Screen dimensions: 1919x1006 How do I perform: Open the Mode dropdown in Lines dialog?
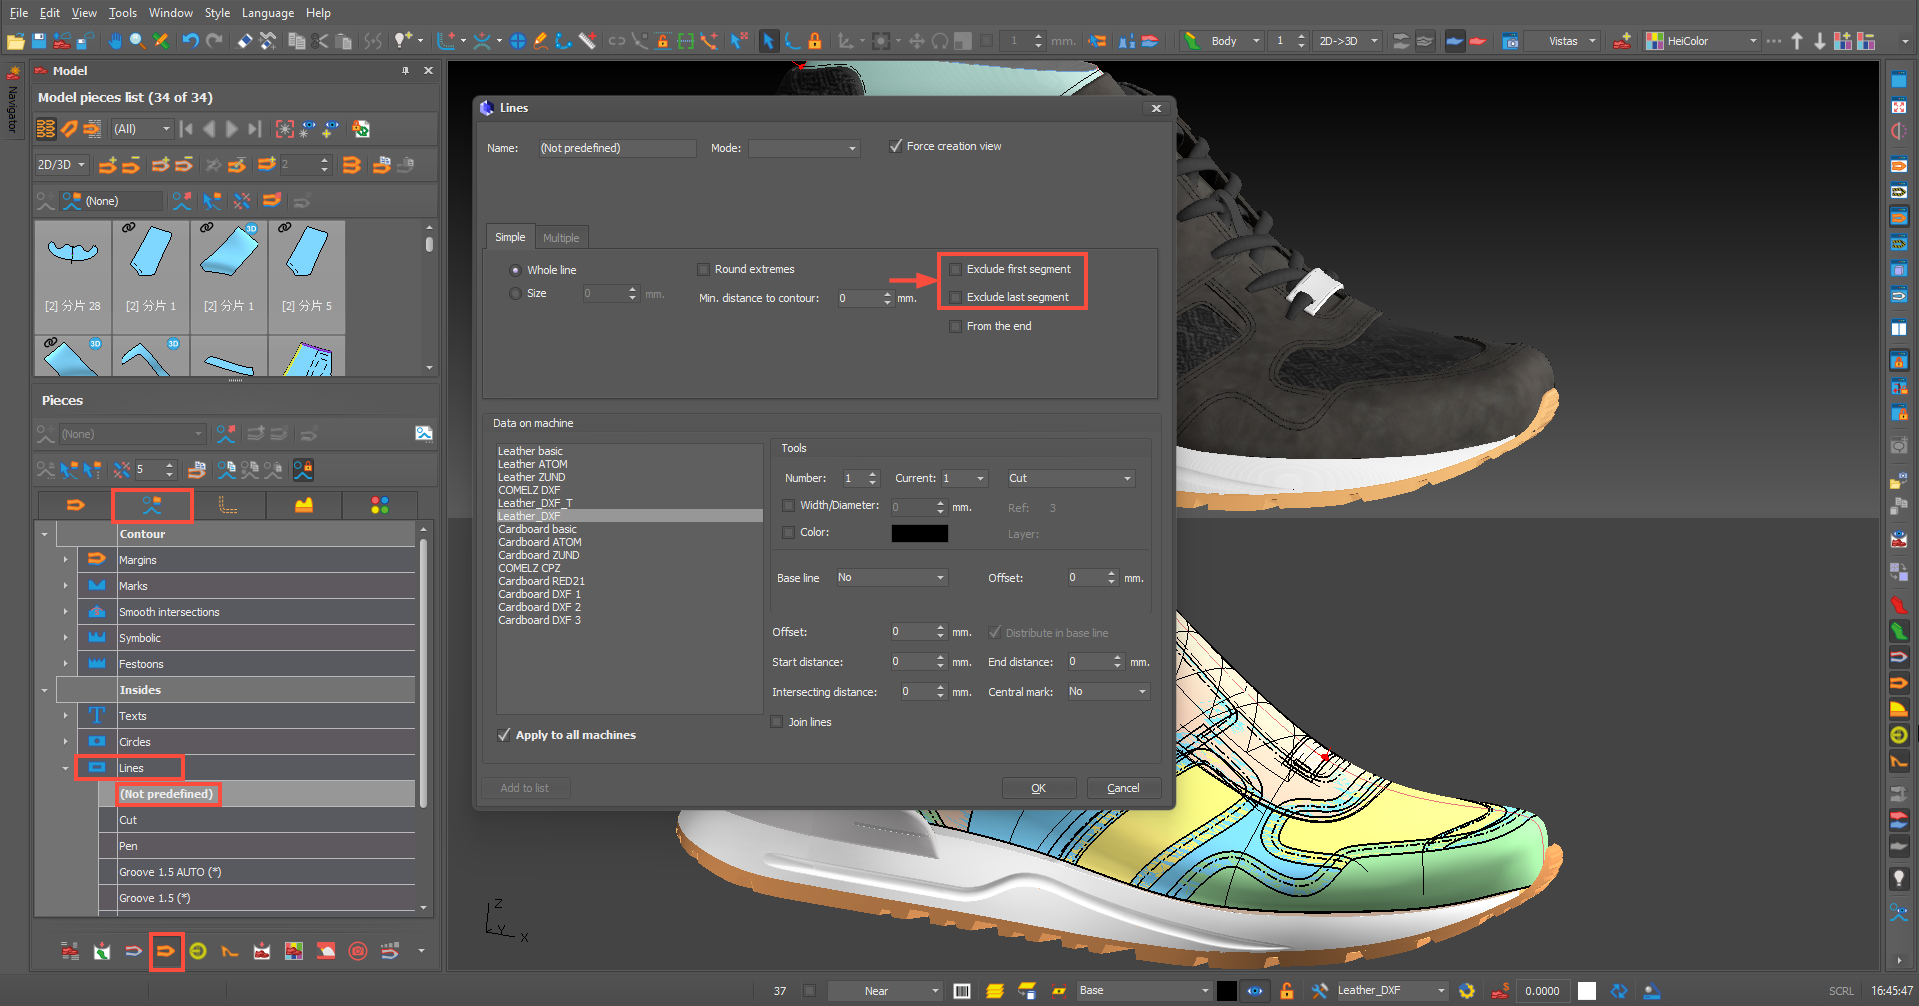click(x=804, y=148)
